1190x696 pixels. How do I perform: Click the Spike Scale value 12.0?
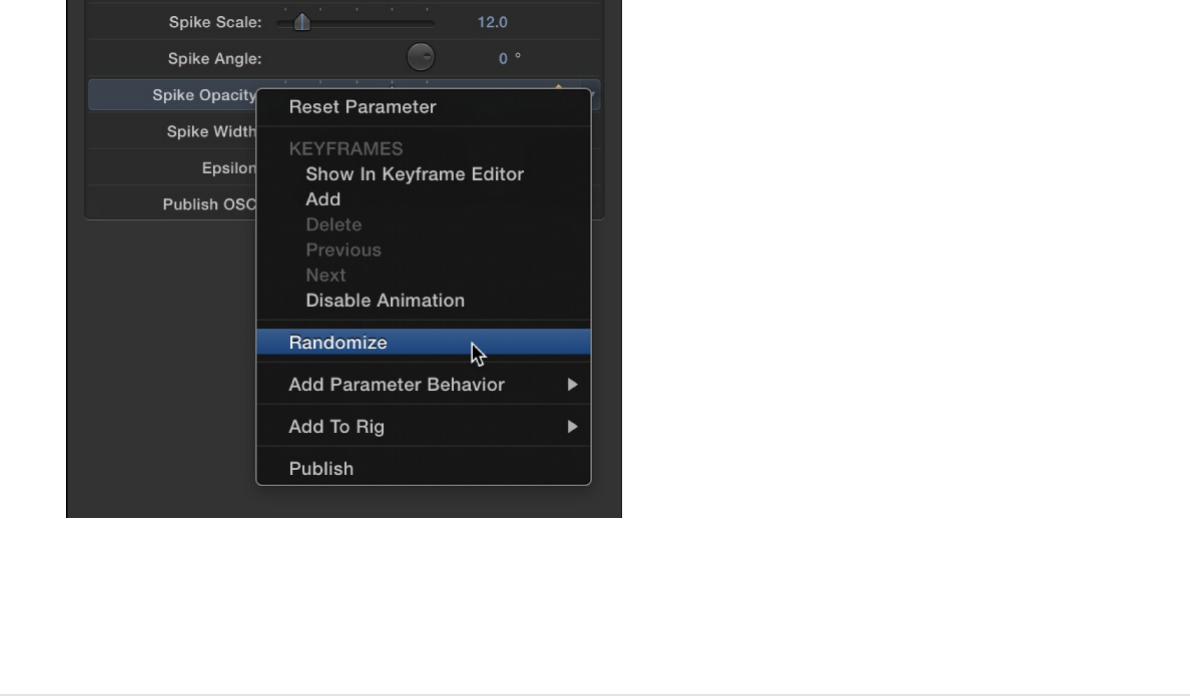[x=492, y=22]
